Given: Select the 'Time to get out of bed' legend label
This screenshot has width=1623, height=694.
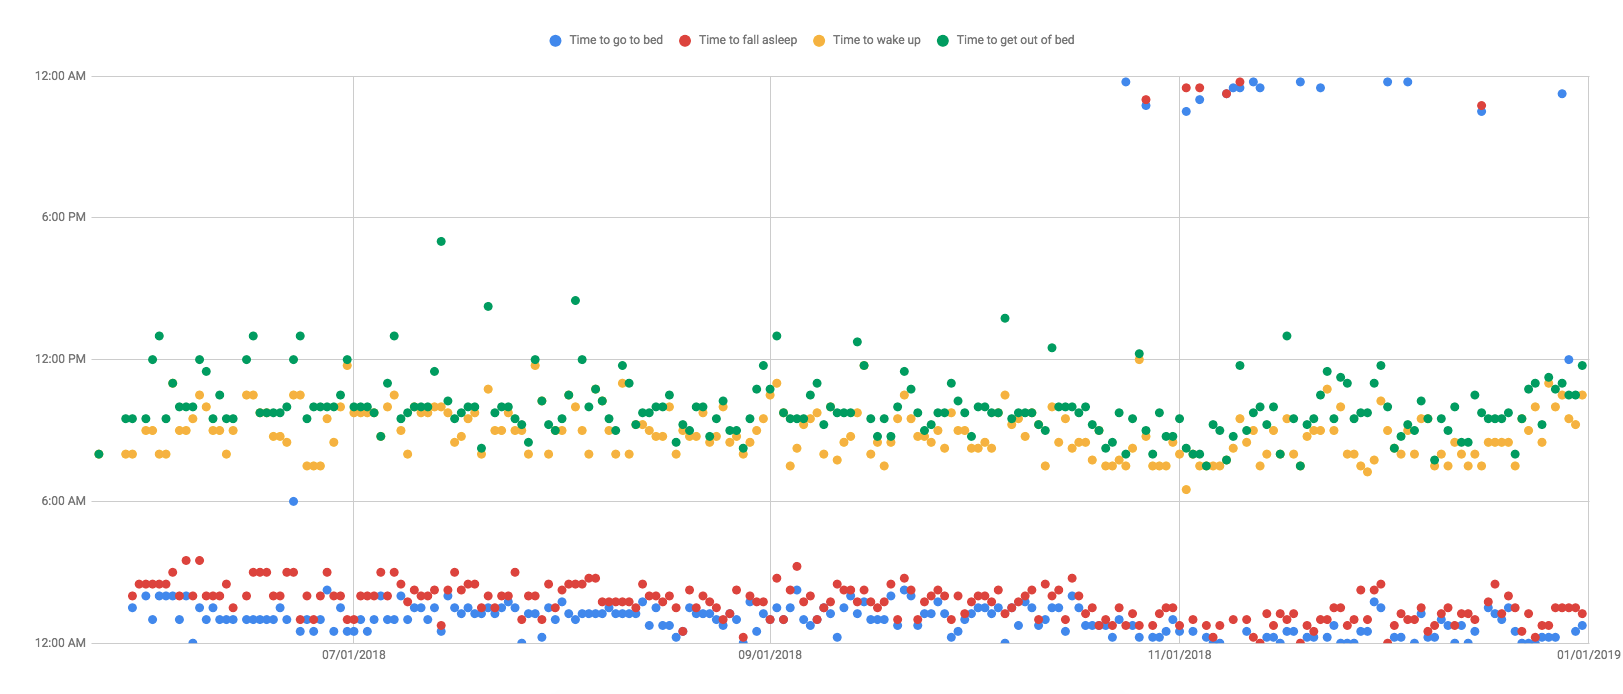Looking at the screenshot, I should click(1015, 40).
